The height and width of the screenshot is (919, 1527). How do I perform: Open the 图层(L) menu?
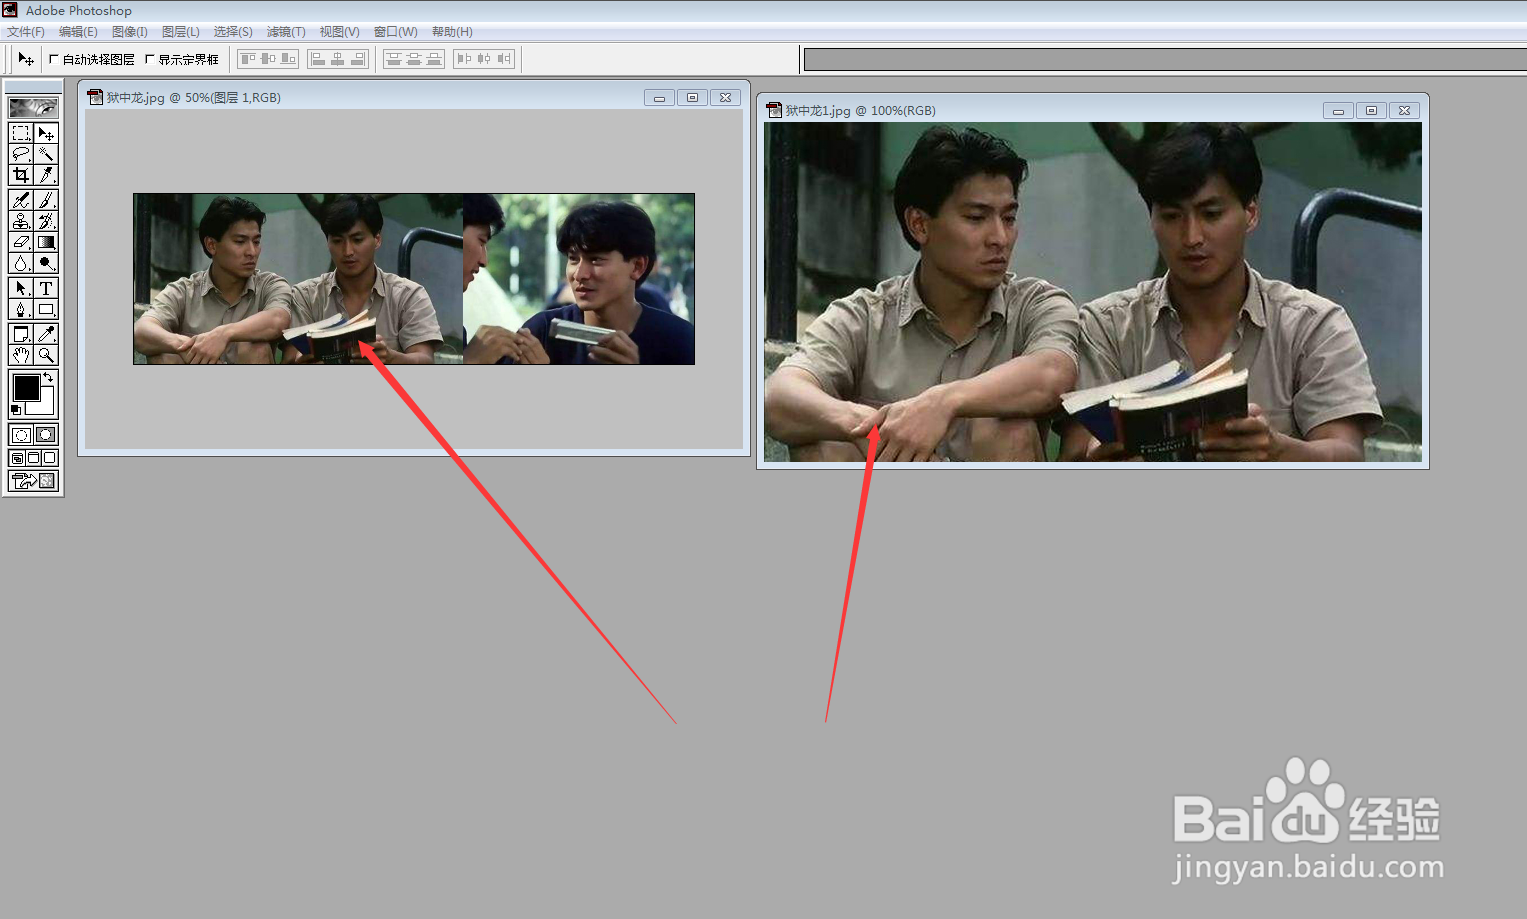coord(181,32)
